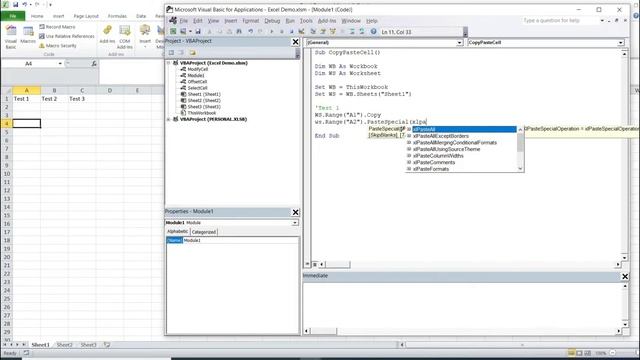Save workbook via Excel quick access icon

point(16,4)
